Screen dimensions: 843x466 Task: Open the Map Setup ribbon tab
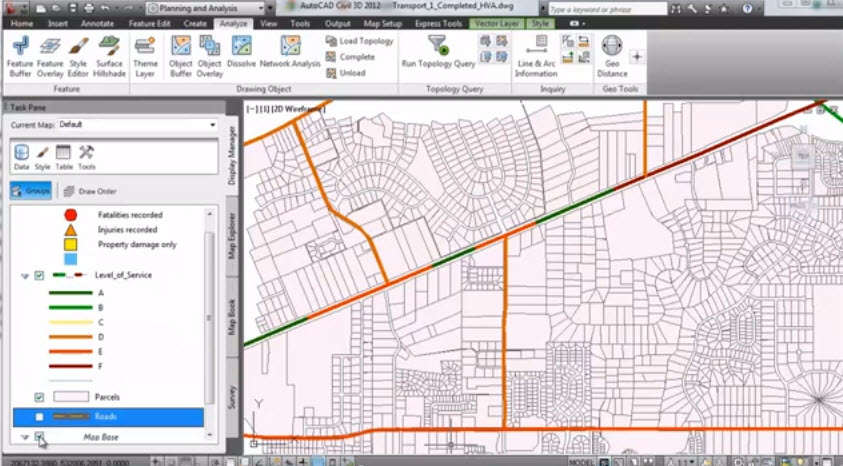pos(382,24)
